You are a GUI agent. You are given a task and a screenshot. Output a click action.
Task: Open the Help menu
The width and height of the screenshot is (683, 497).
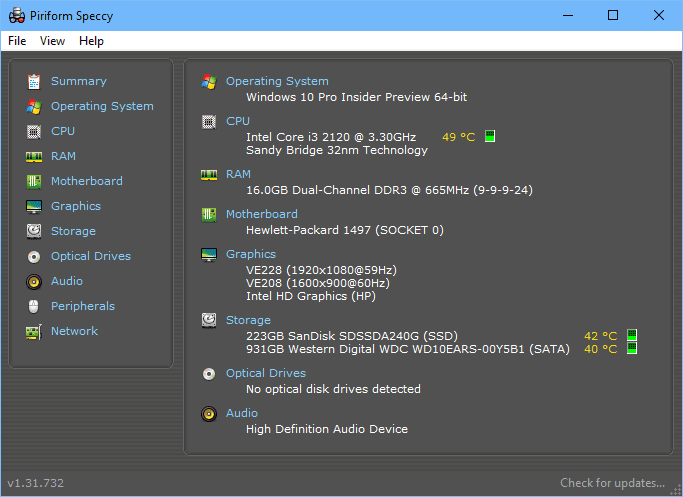click(91, 41)
